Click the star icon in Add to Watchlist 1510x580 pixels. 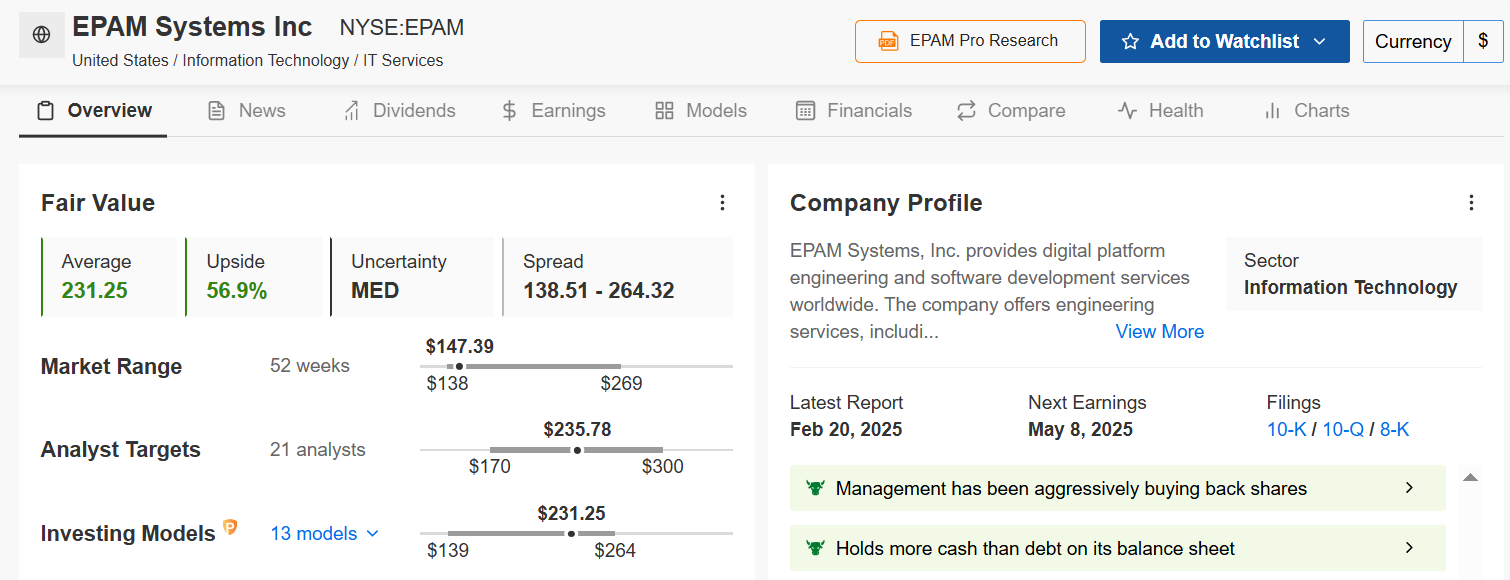click(1130, 42)
